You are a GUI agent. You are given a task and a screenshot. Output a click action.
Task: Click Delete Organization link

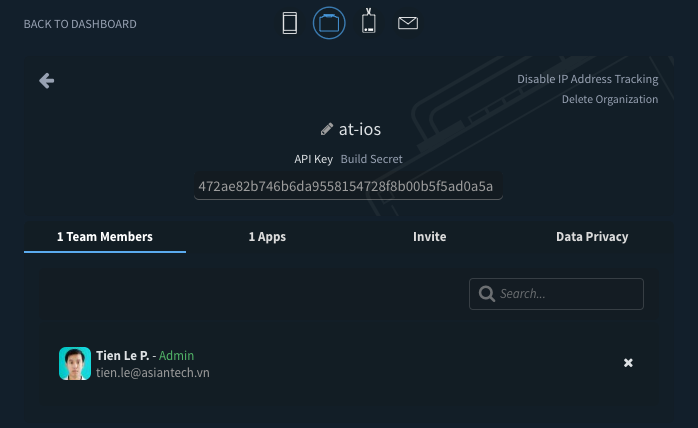(610, 99)
